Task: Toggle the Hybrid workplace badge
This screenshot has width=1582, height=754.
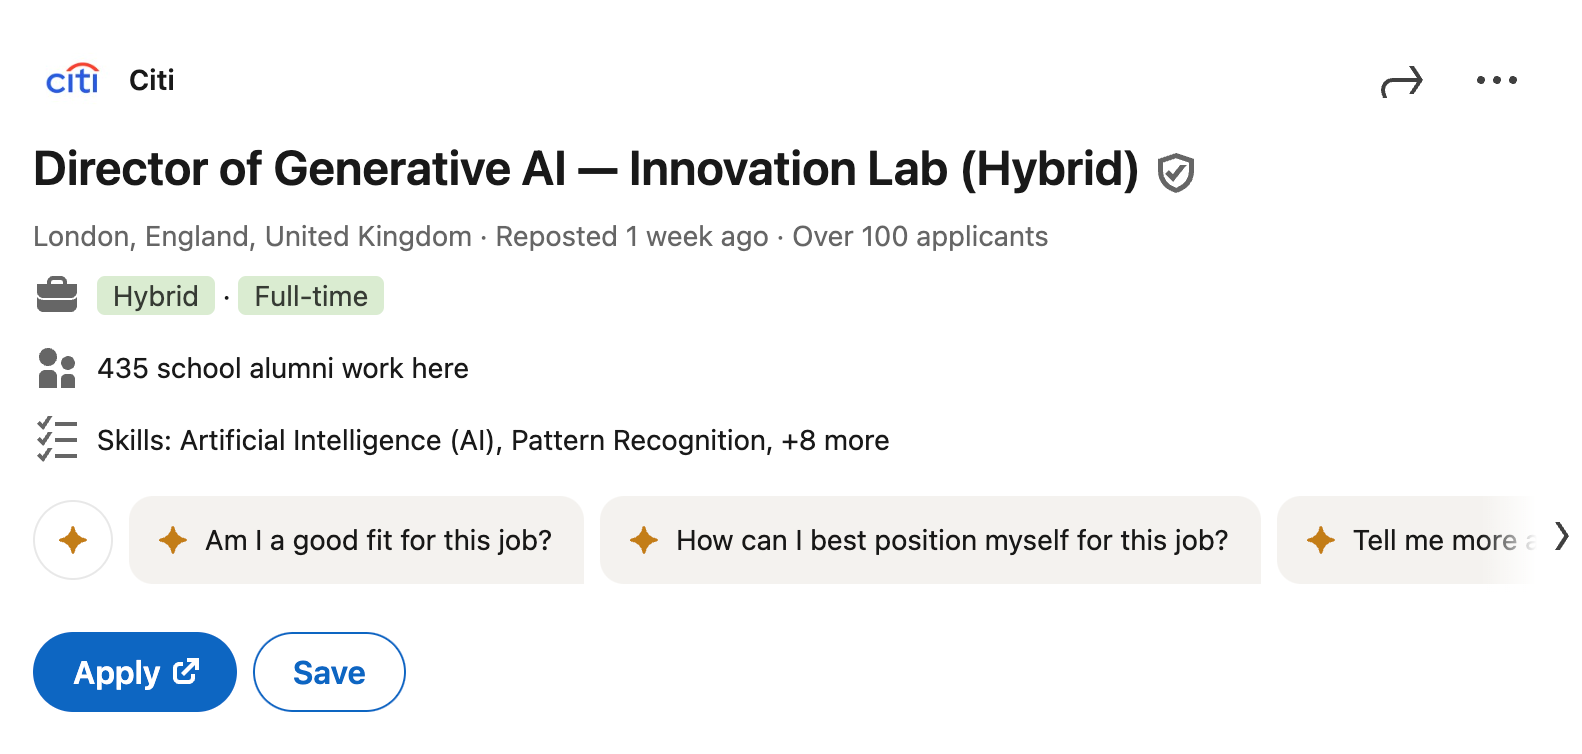Action: point(155,295)
